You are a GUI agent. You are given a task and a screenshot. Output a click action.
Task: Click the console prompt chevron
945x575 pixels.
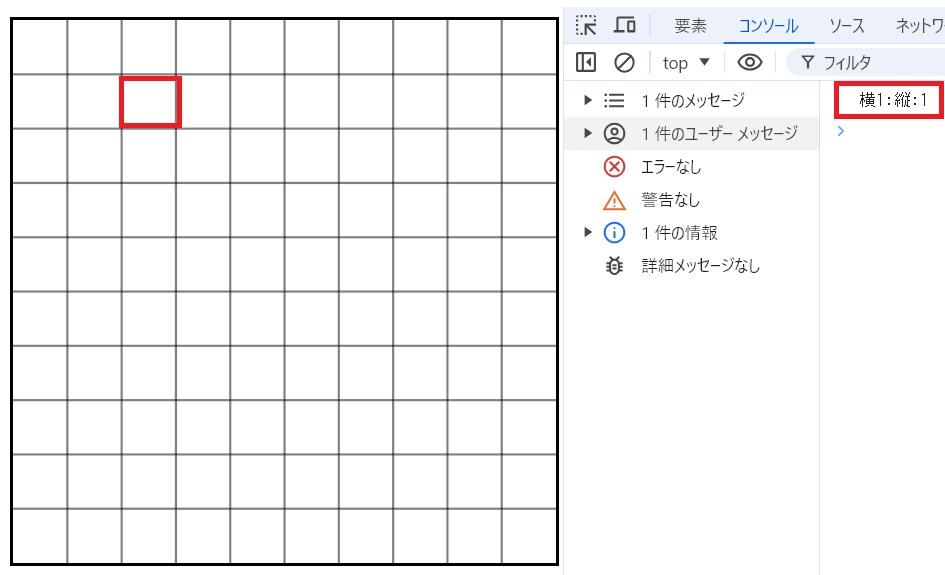click(x=841, y=131)
